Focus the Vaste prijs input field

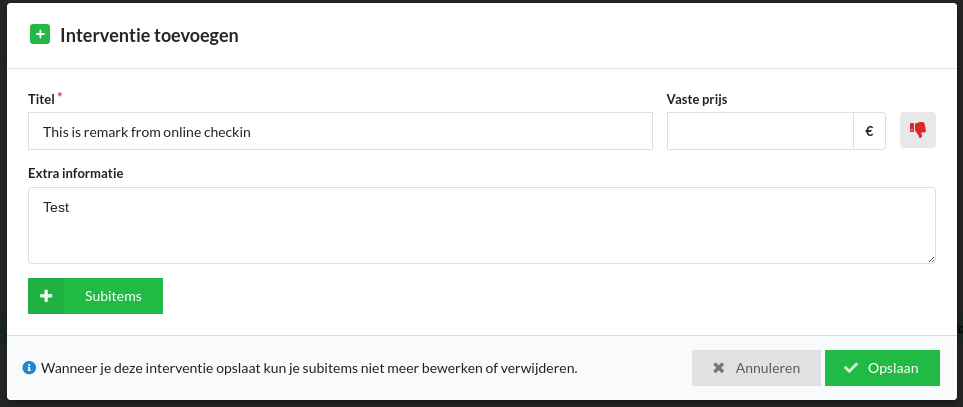coord(760,131)
